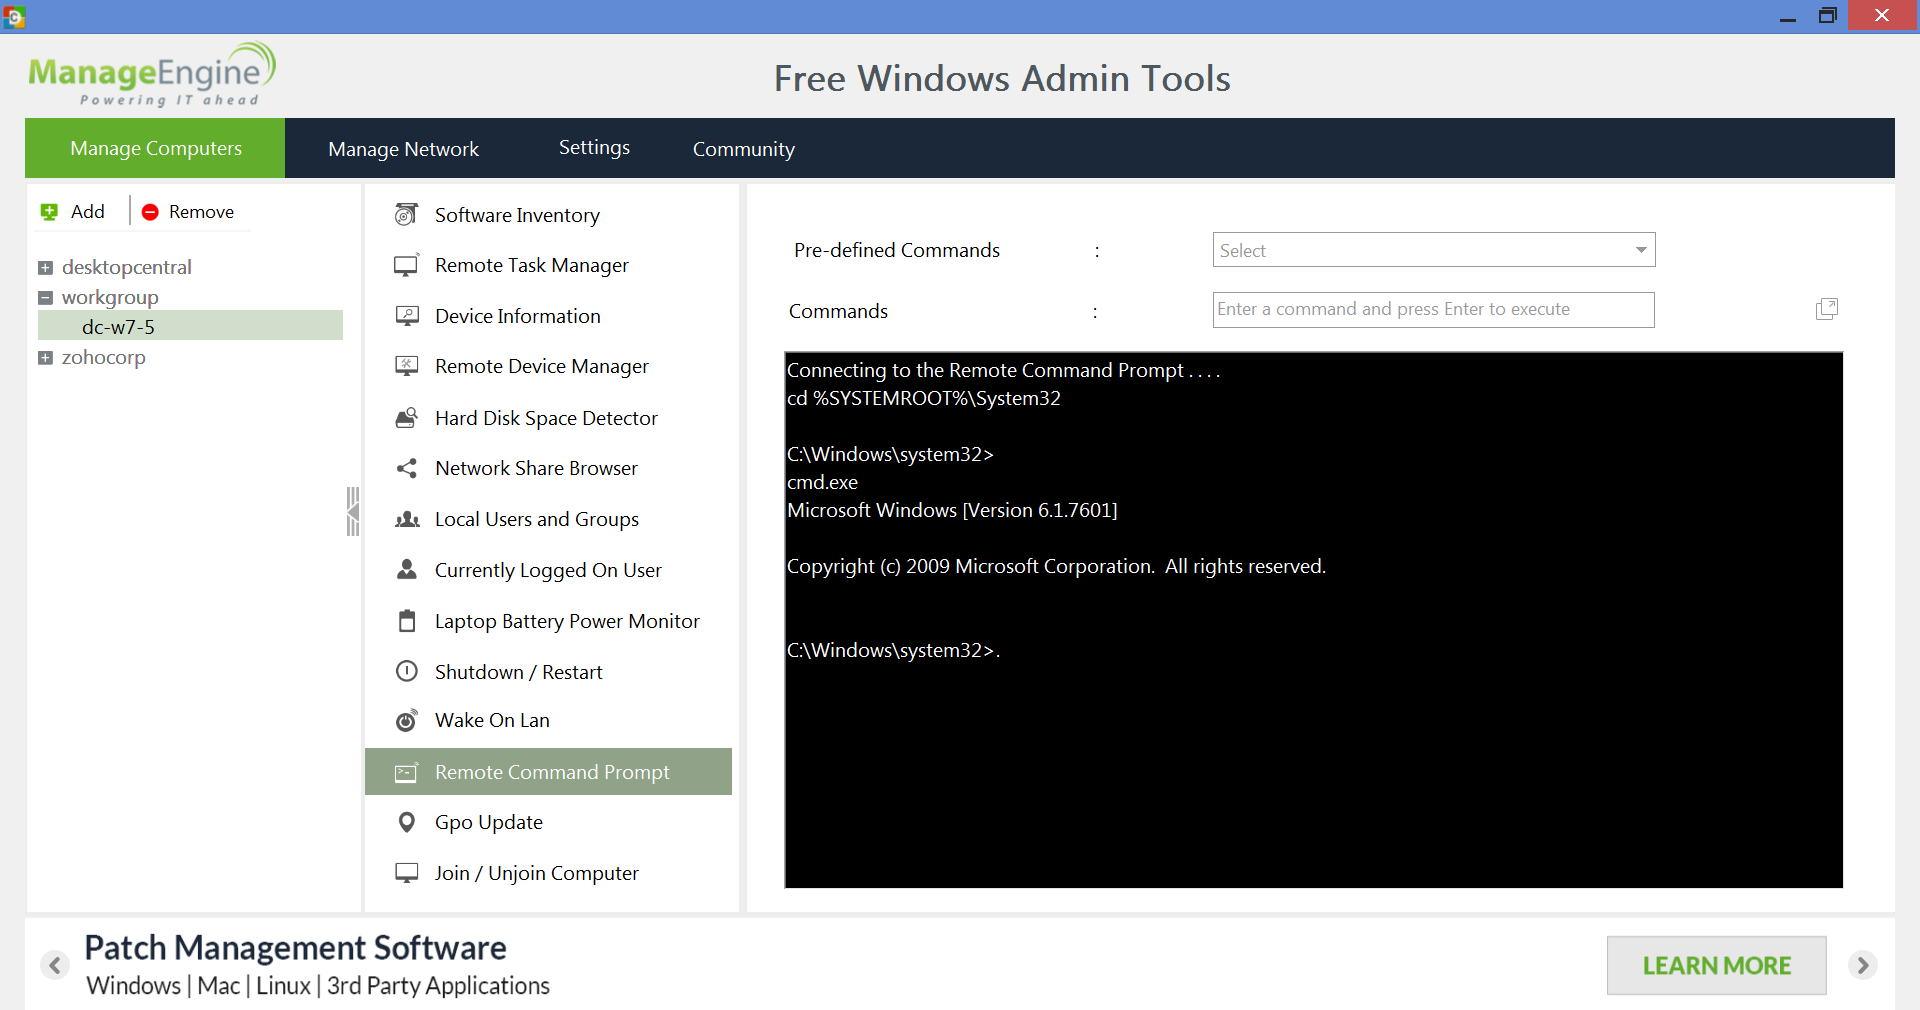This screenshot has height=1010, width=1920.
Task: Click the LEARN MORE button
Action: [1716, 965]
